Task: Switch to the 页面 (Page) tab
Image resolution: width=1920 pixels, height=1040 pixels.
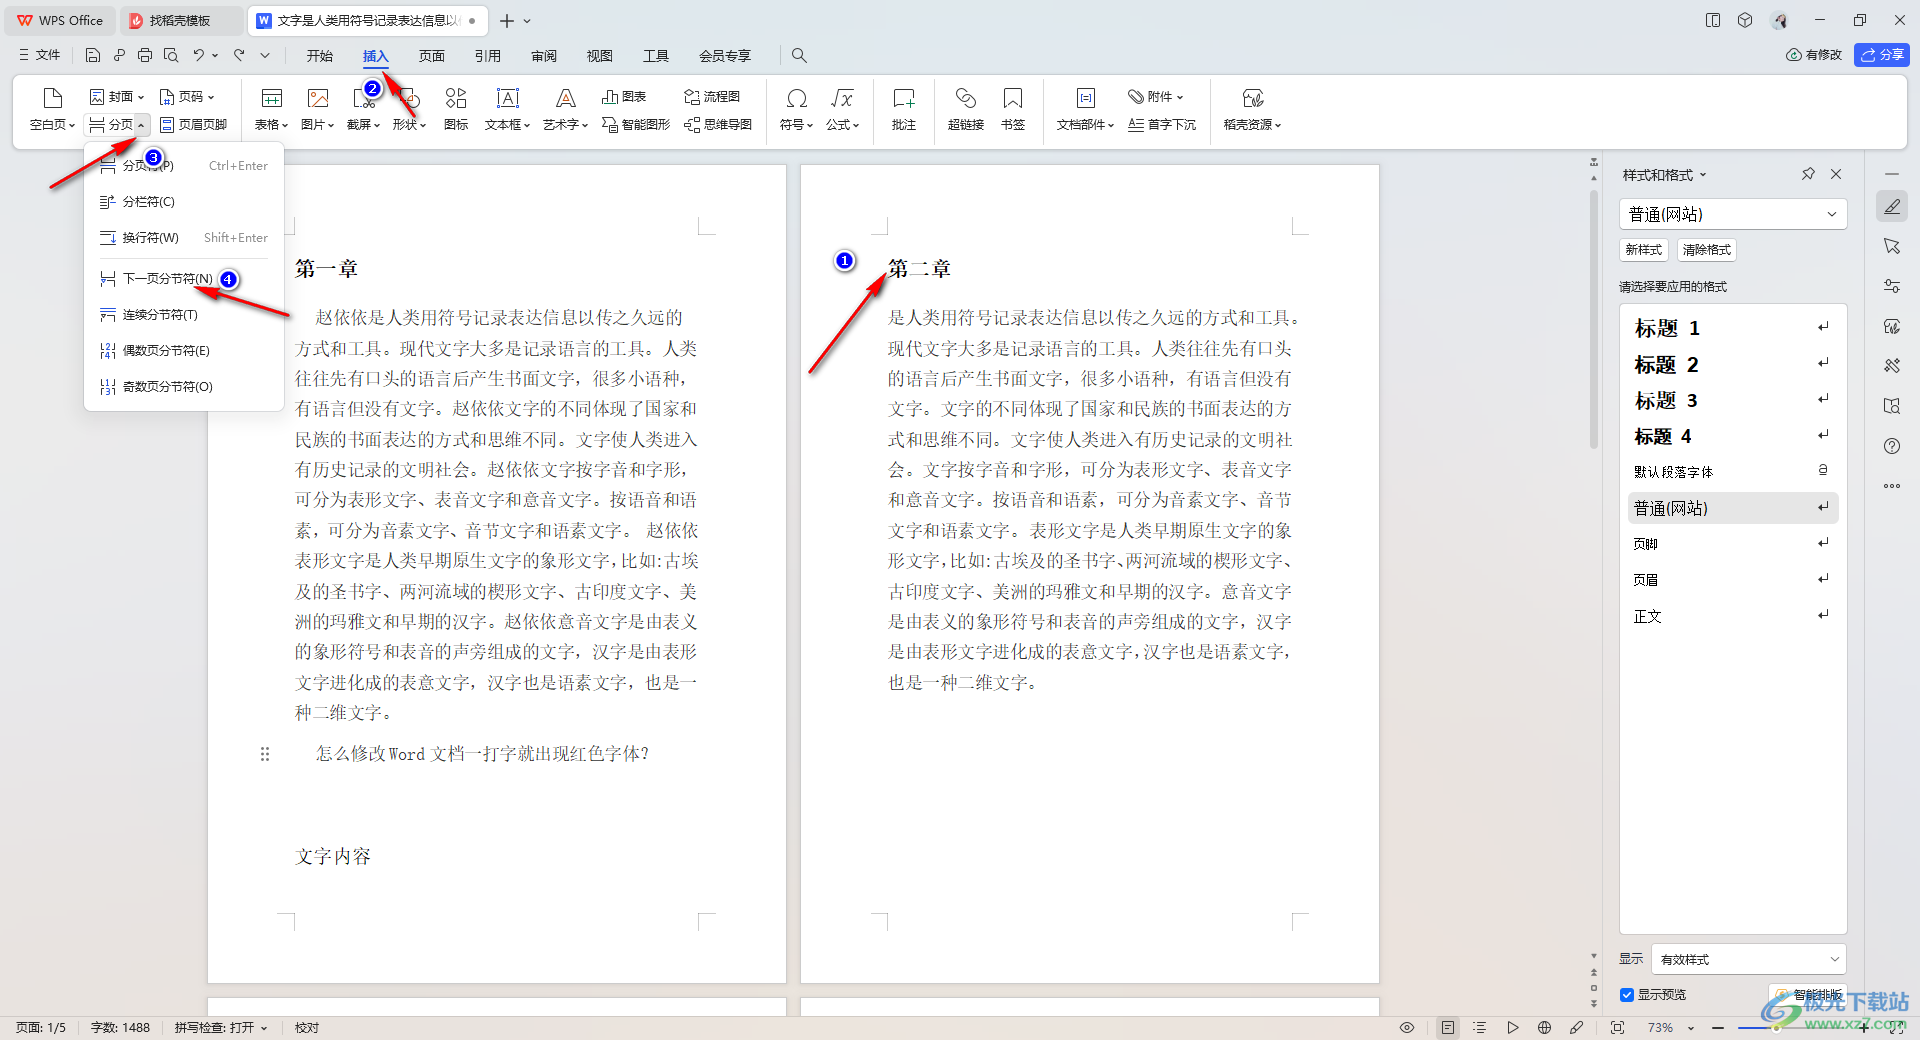Action: click(432, 55)
